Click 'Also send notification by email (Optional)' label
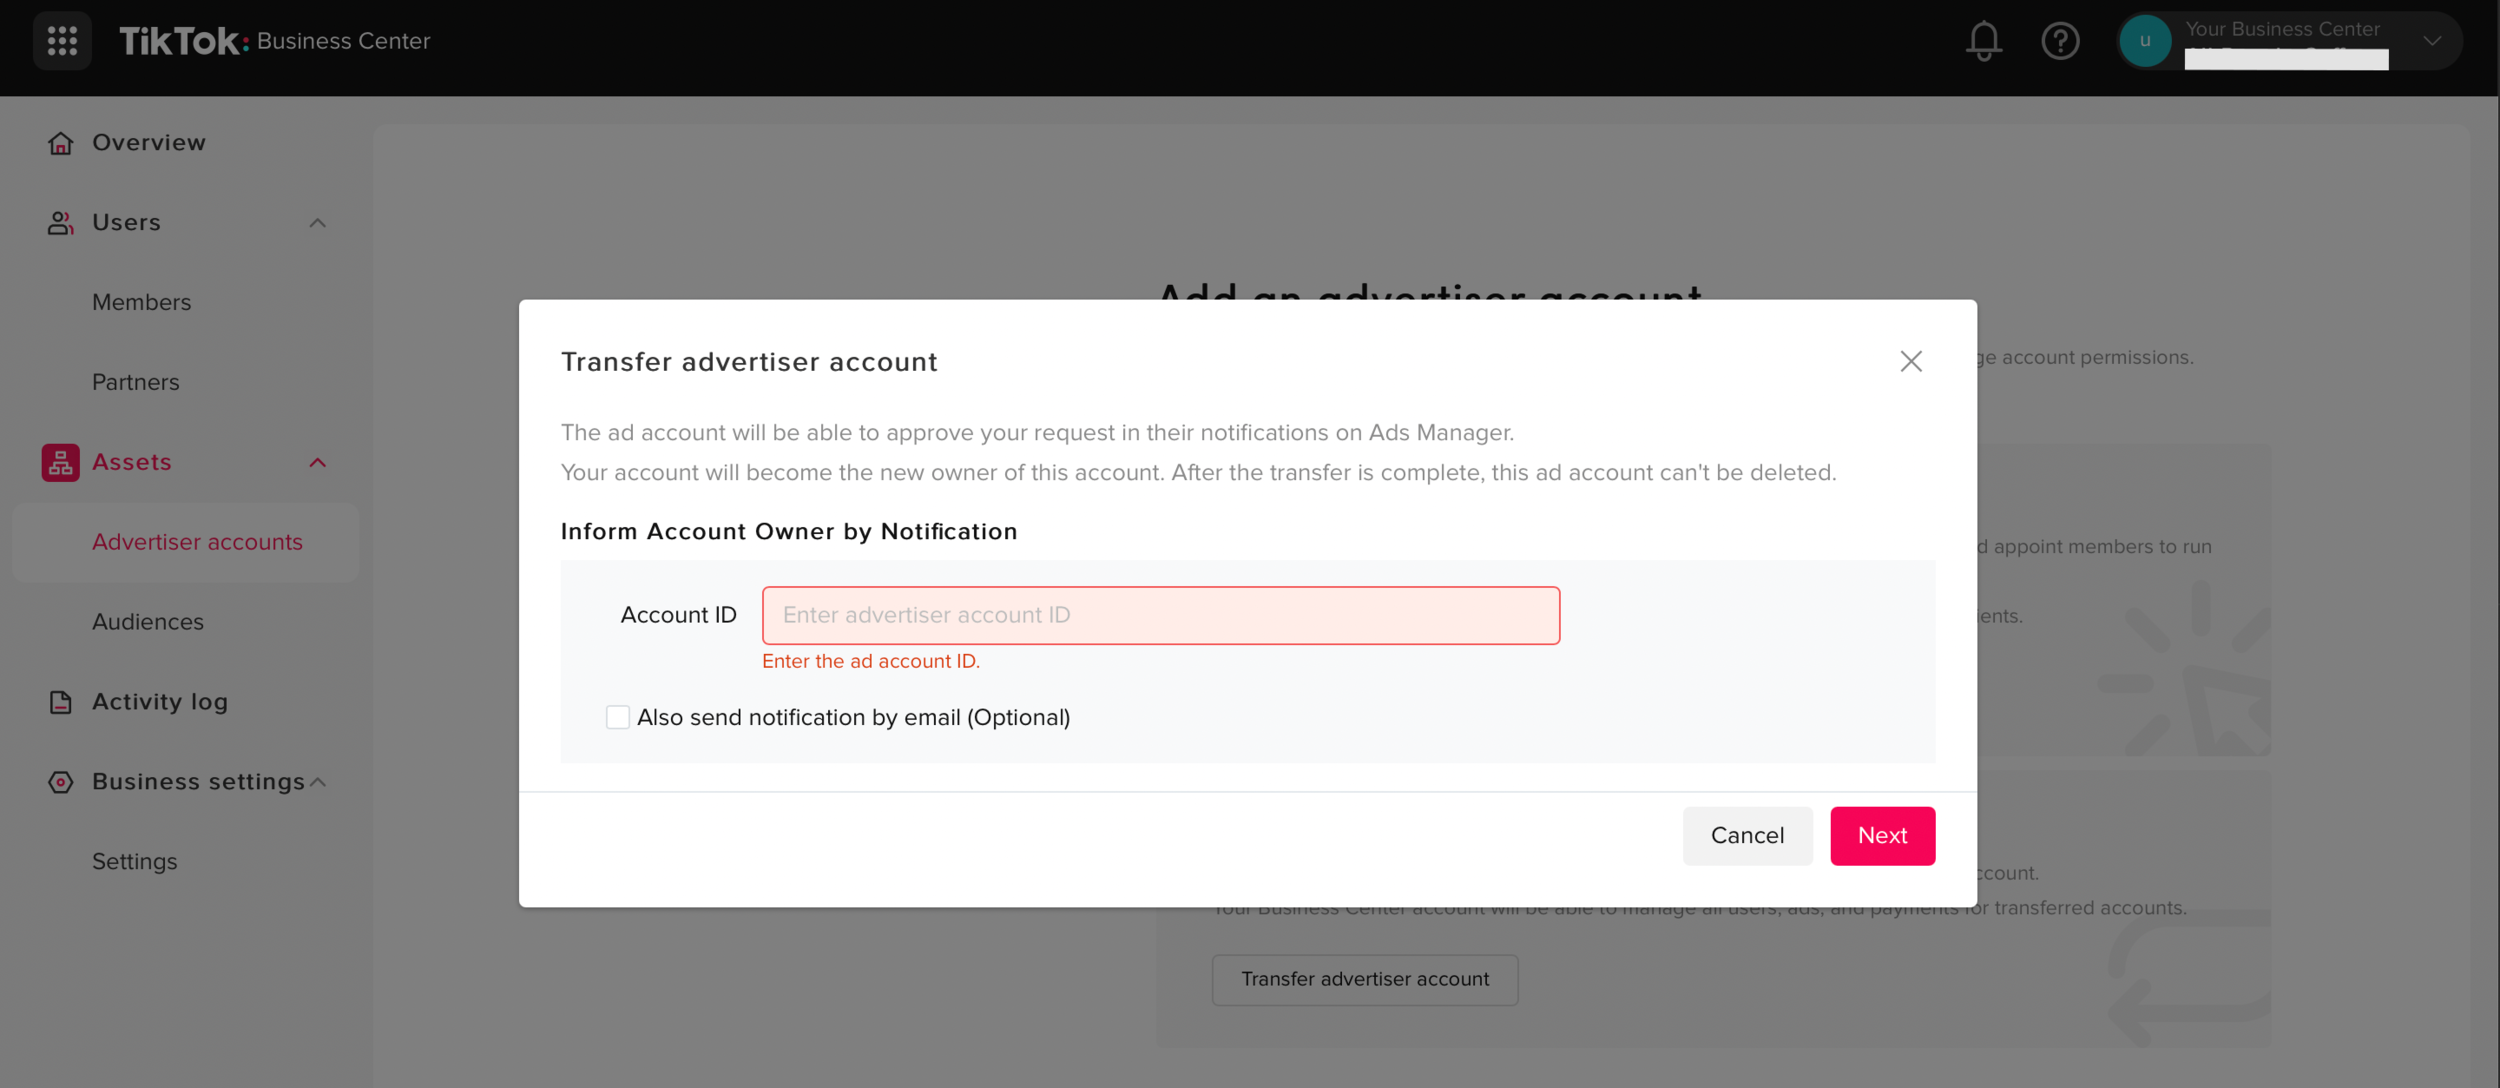This screenshot has width=2500, height=1088. 853,717
